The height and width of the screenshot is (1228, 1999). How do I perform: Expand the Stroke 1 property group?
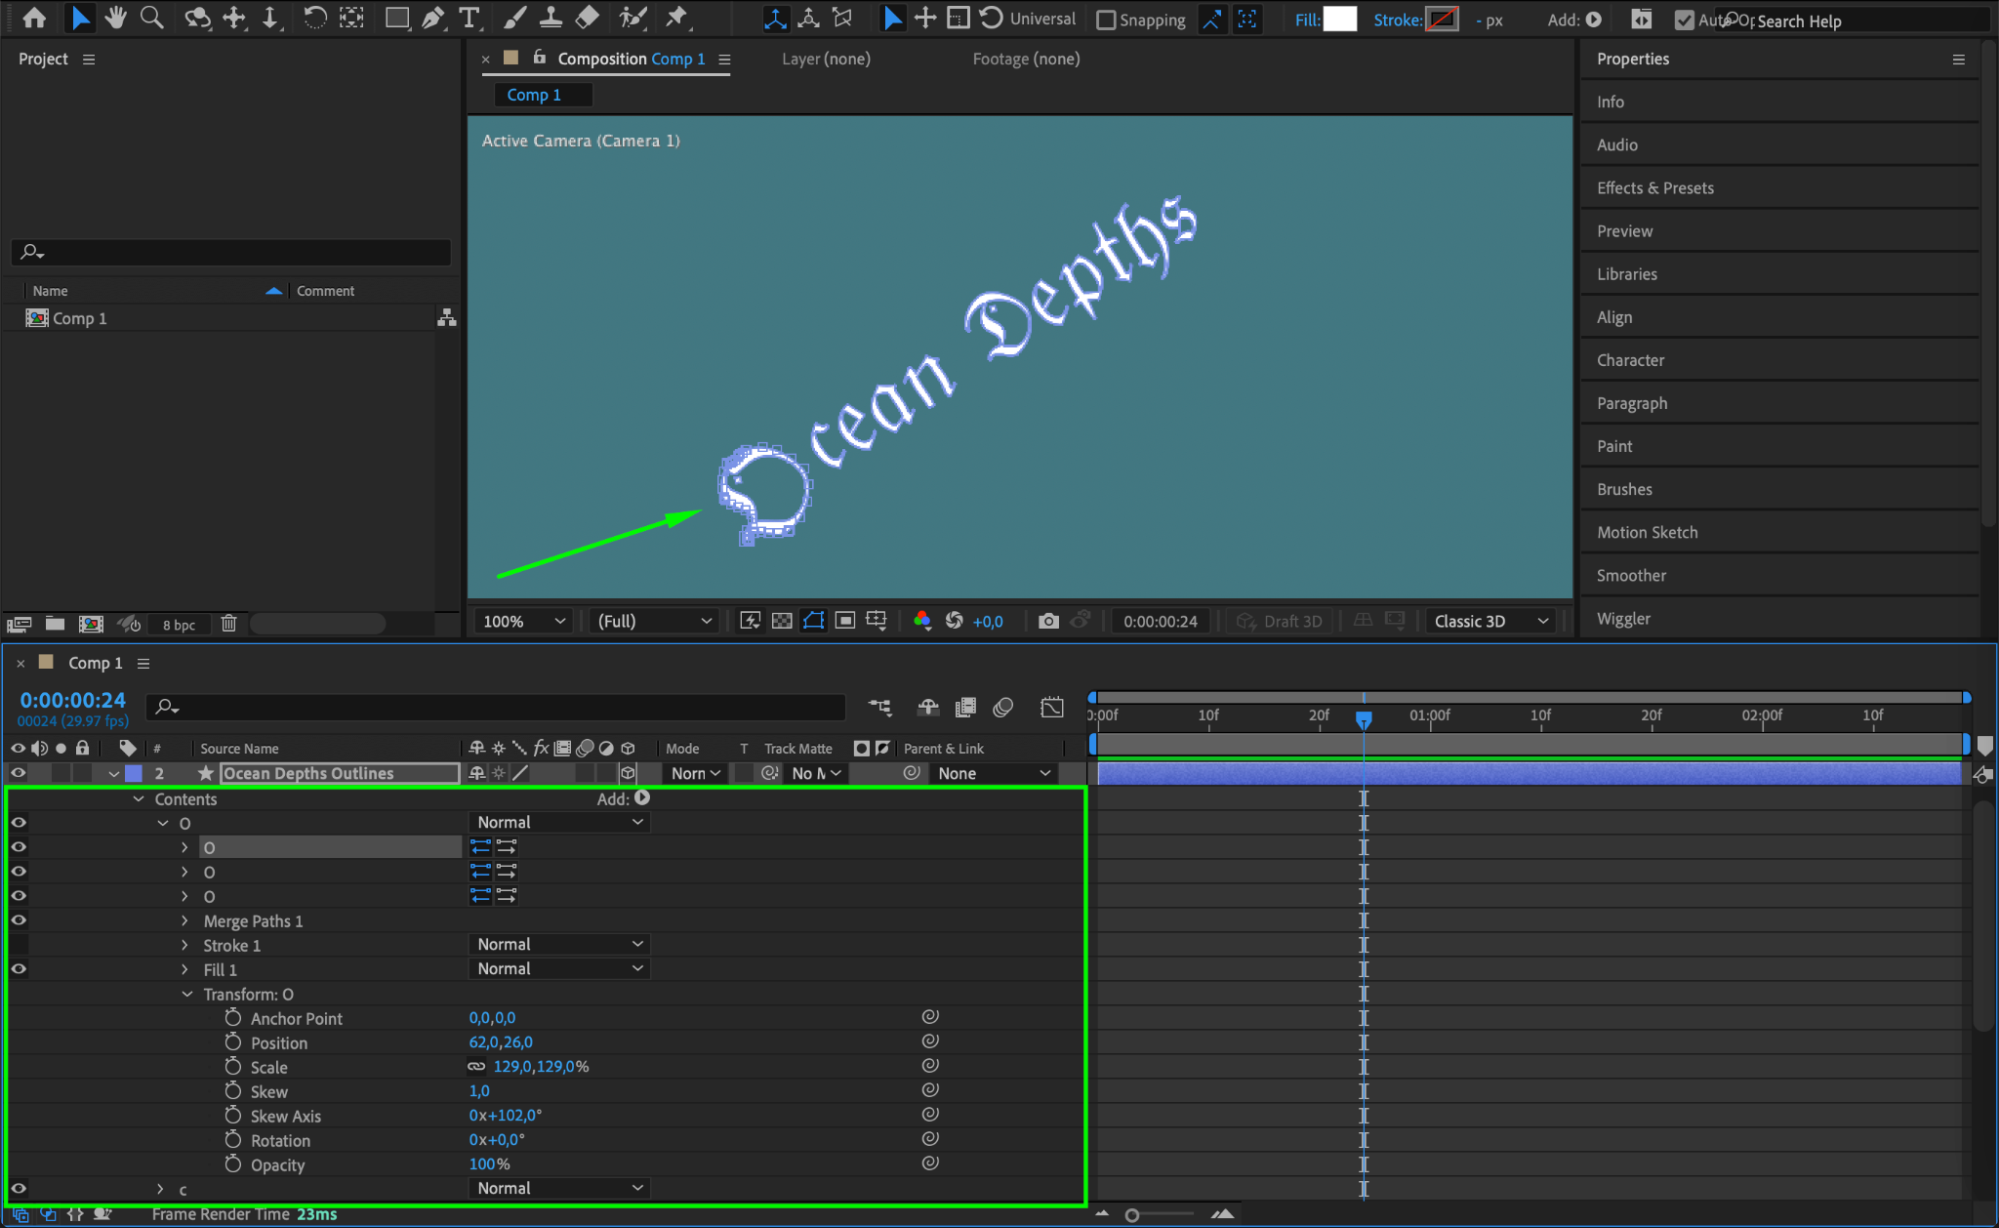(x=185, y=945)
